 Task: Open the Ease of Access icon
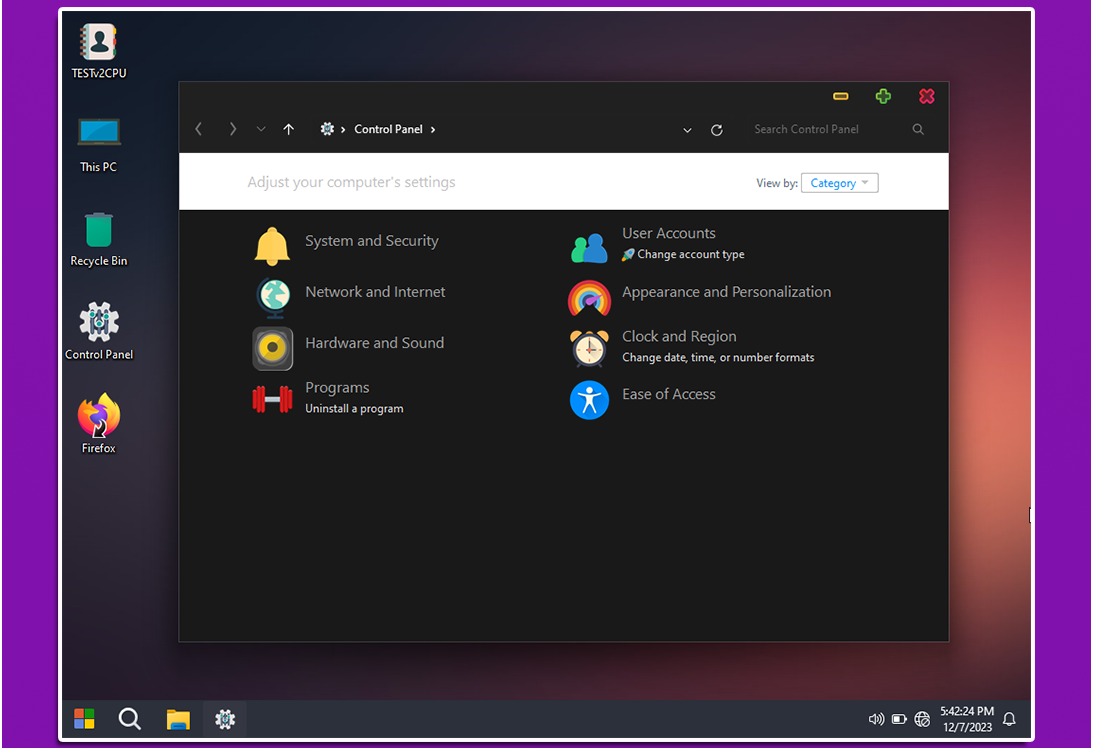point(589,400)
